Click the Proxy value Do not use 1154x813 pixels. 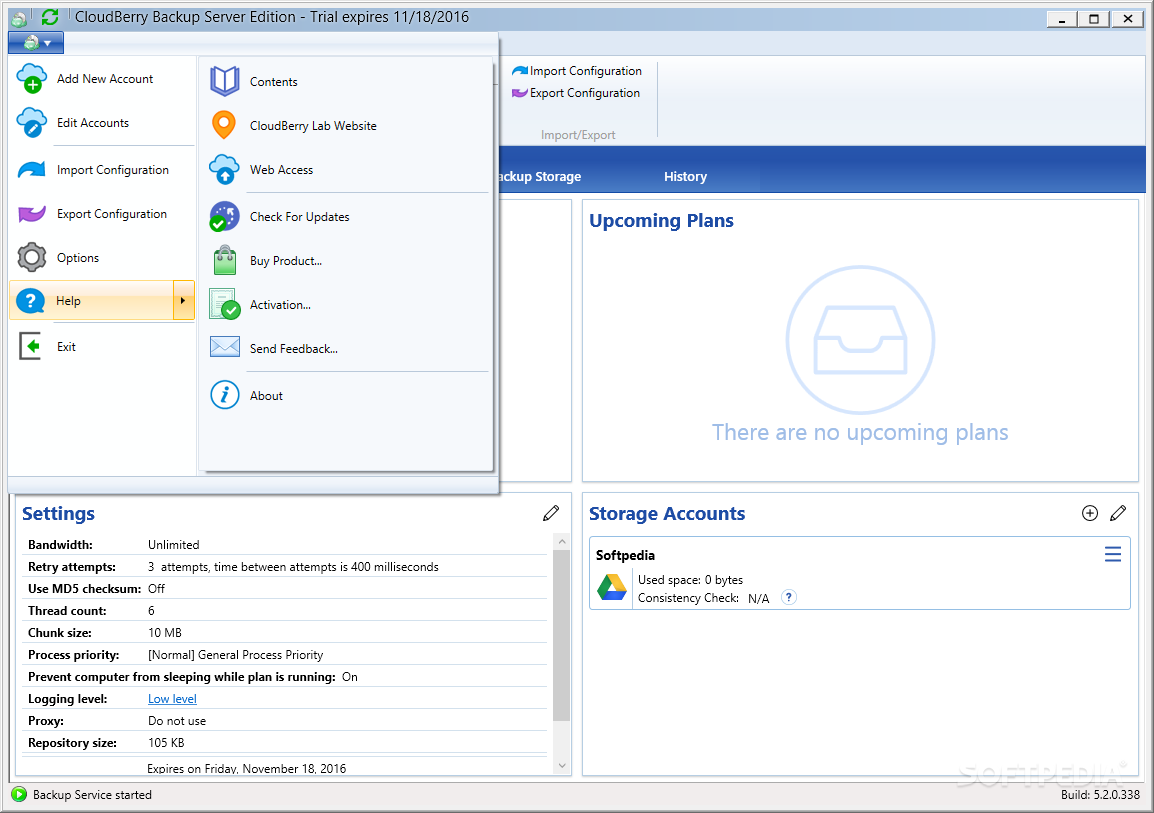click(x=177, y=721)
